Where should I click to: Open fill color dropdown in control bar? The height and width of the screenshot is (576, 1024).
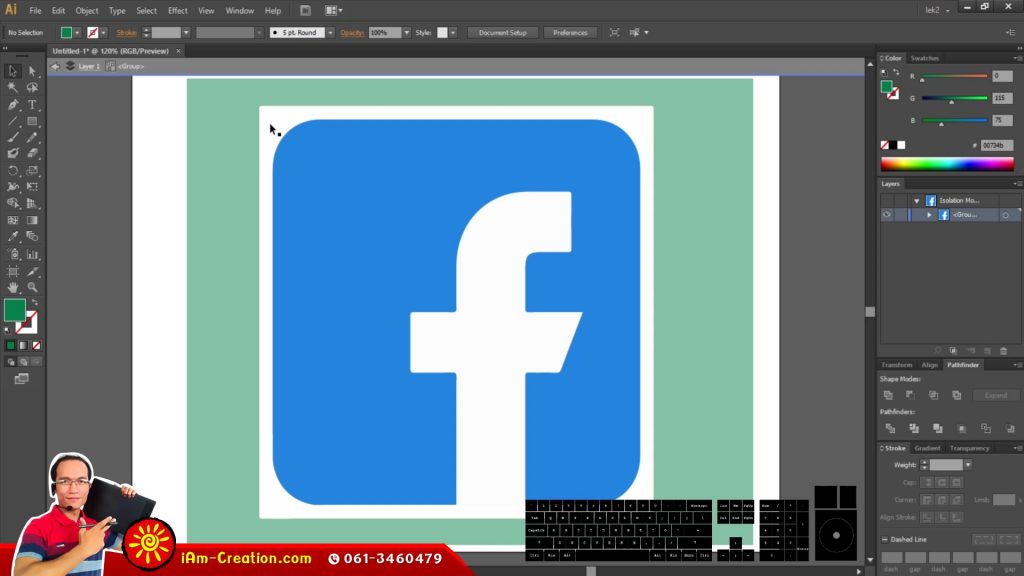point(77,33)
